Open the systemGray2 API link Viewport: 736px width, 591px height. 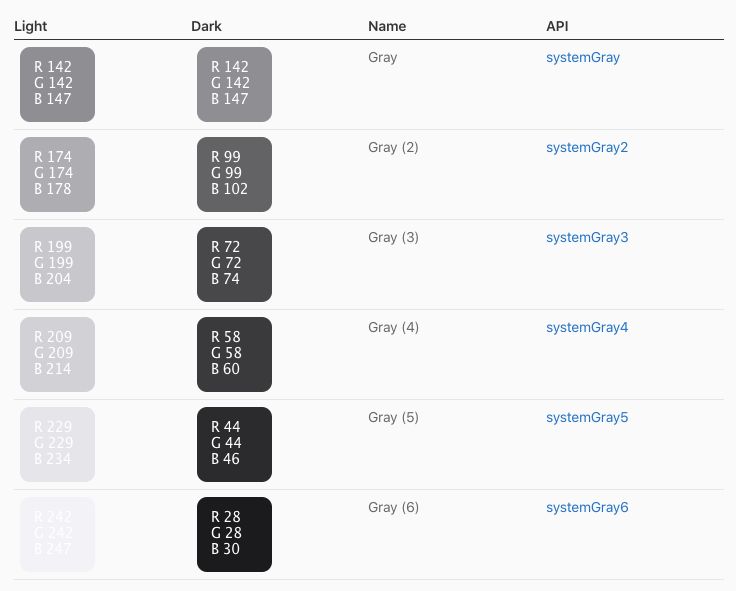point(587,148)
